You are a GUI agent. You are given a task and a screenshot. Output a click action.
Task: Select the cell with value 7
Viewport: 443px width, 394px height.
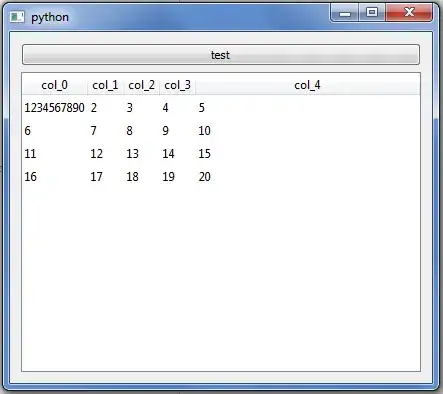click(x=105, y=131)
